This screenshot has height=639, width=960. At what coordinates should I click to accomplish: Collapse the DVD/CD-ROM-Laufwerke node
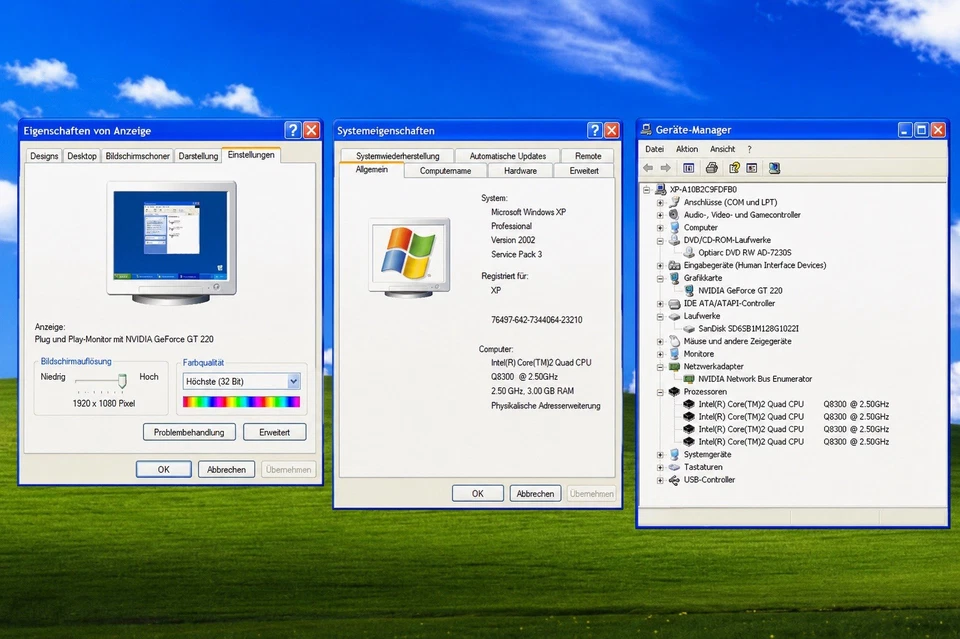[660, 240]
